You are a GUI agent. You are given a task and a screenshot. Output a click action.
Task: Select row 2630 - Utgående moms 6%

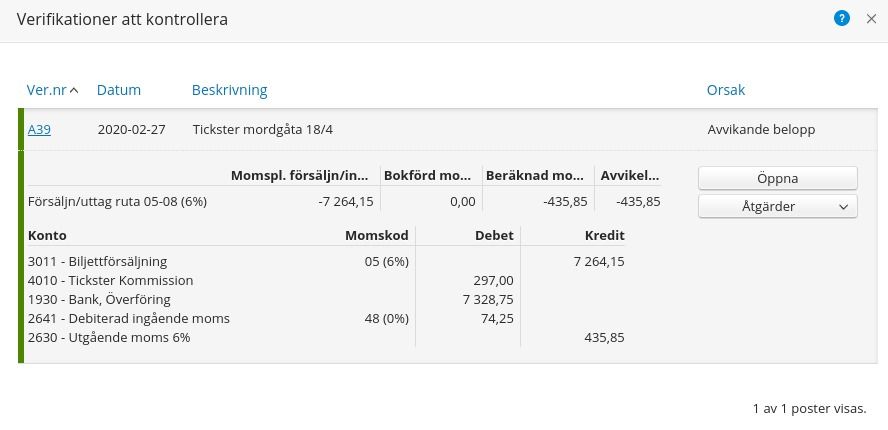click(x=110, y=337)
